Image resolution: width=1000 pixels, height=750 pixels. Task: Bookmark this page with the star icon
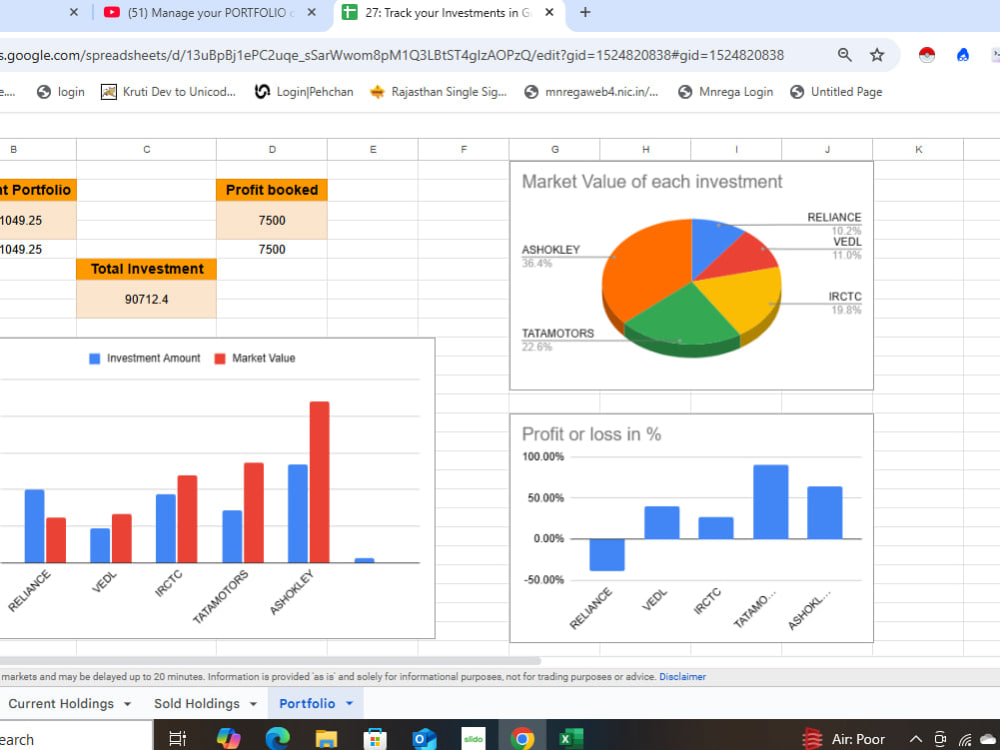(x=877, y=55)
